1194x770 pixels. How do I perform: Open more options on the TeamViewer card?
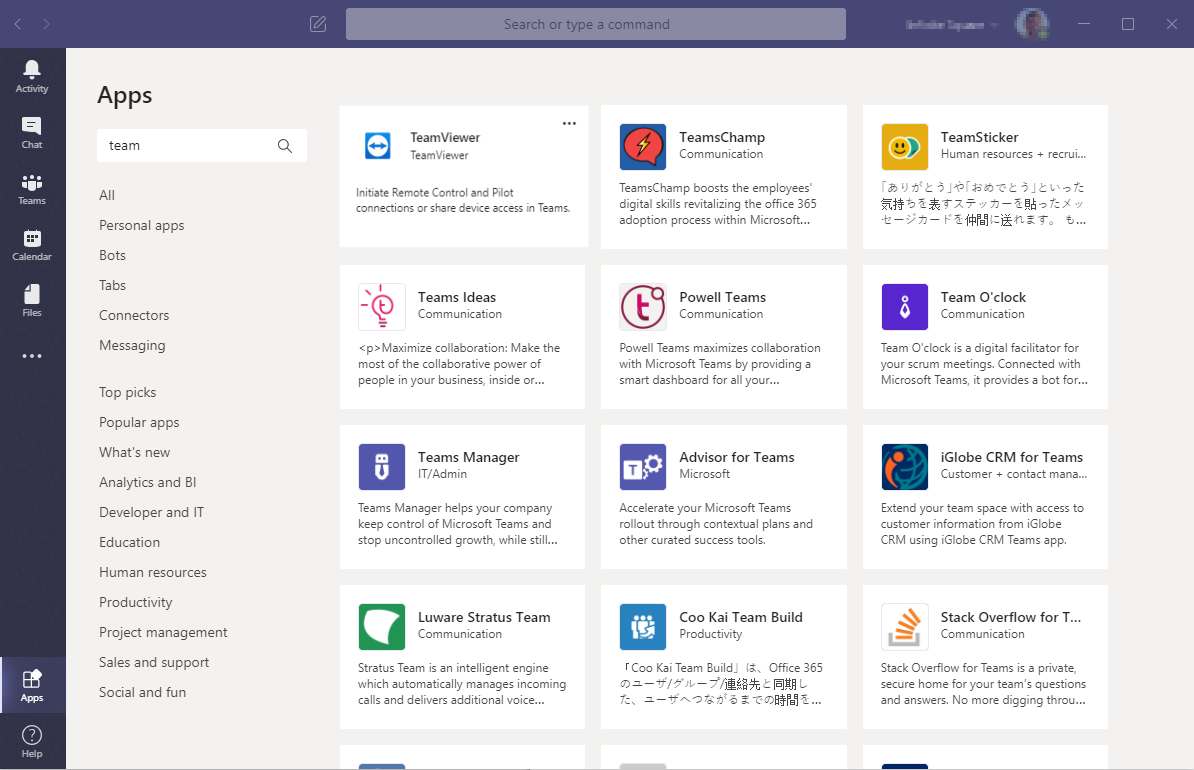(569, 123)
